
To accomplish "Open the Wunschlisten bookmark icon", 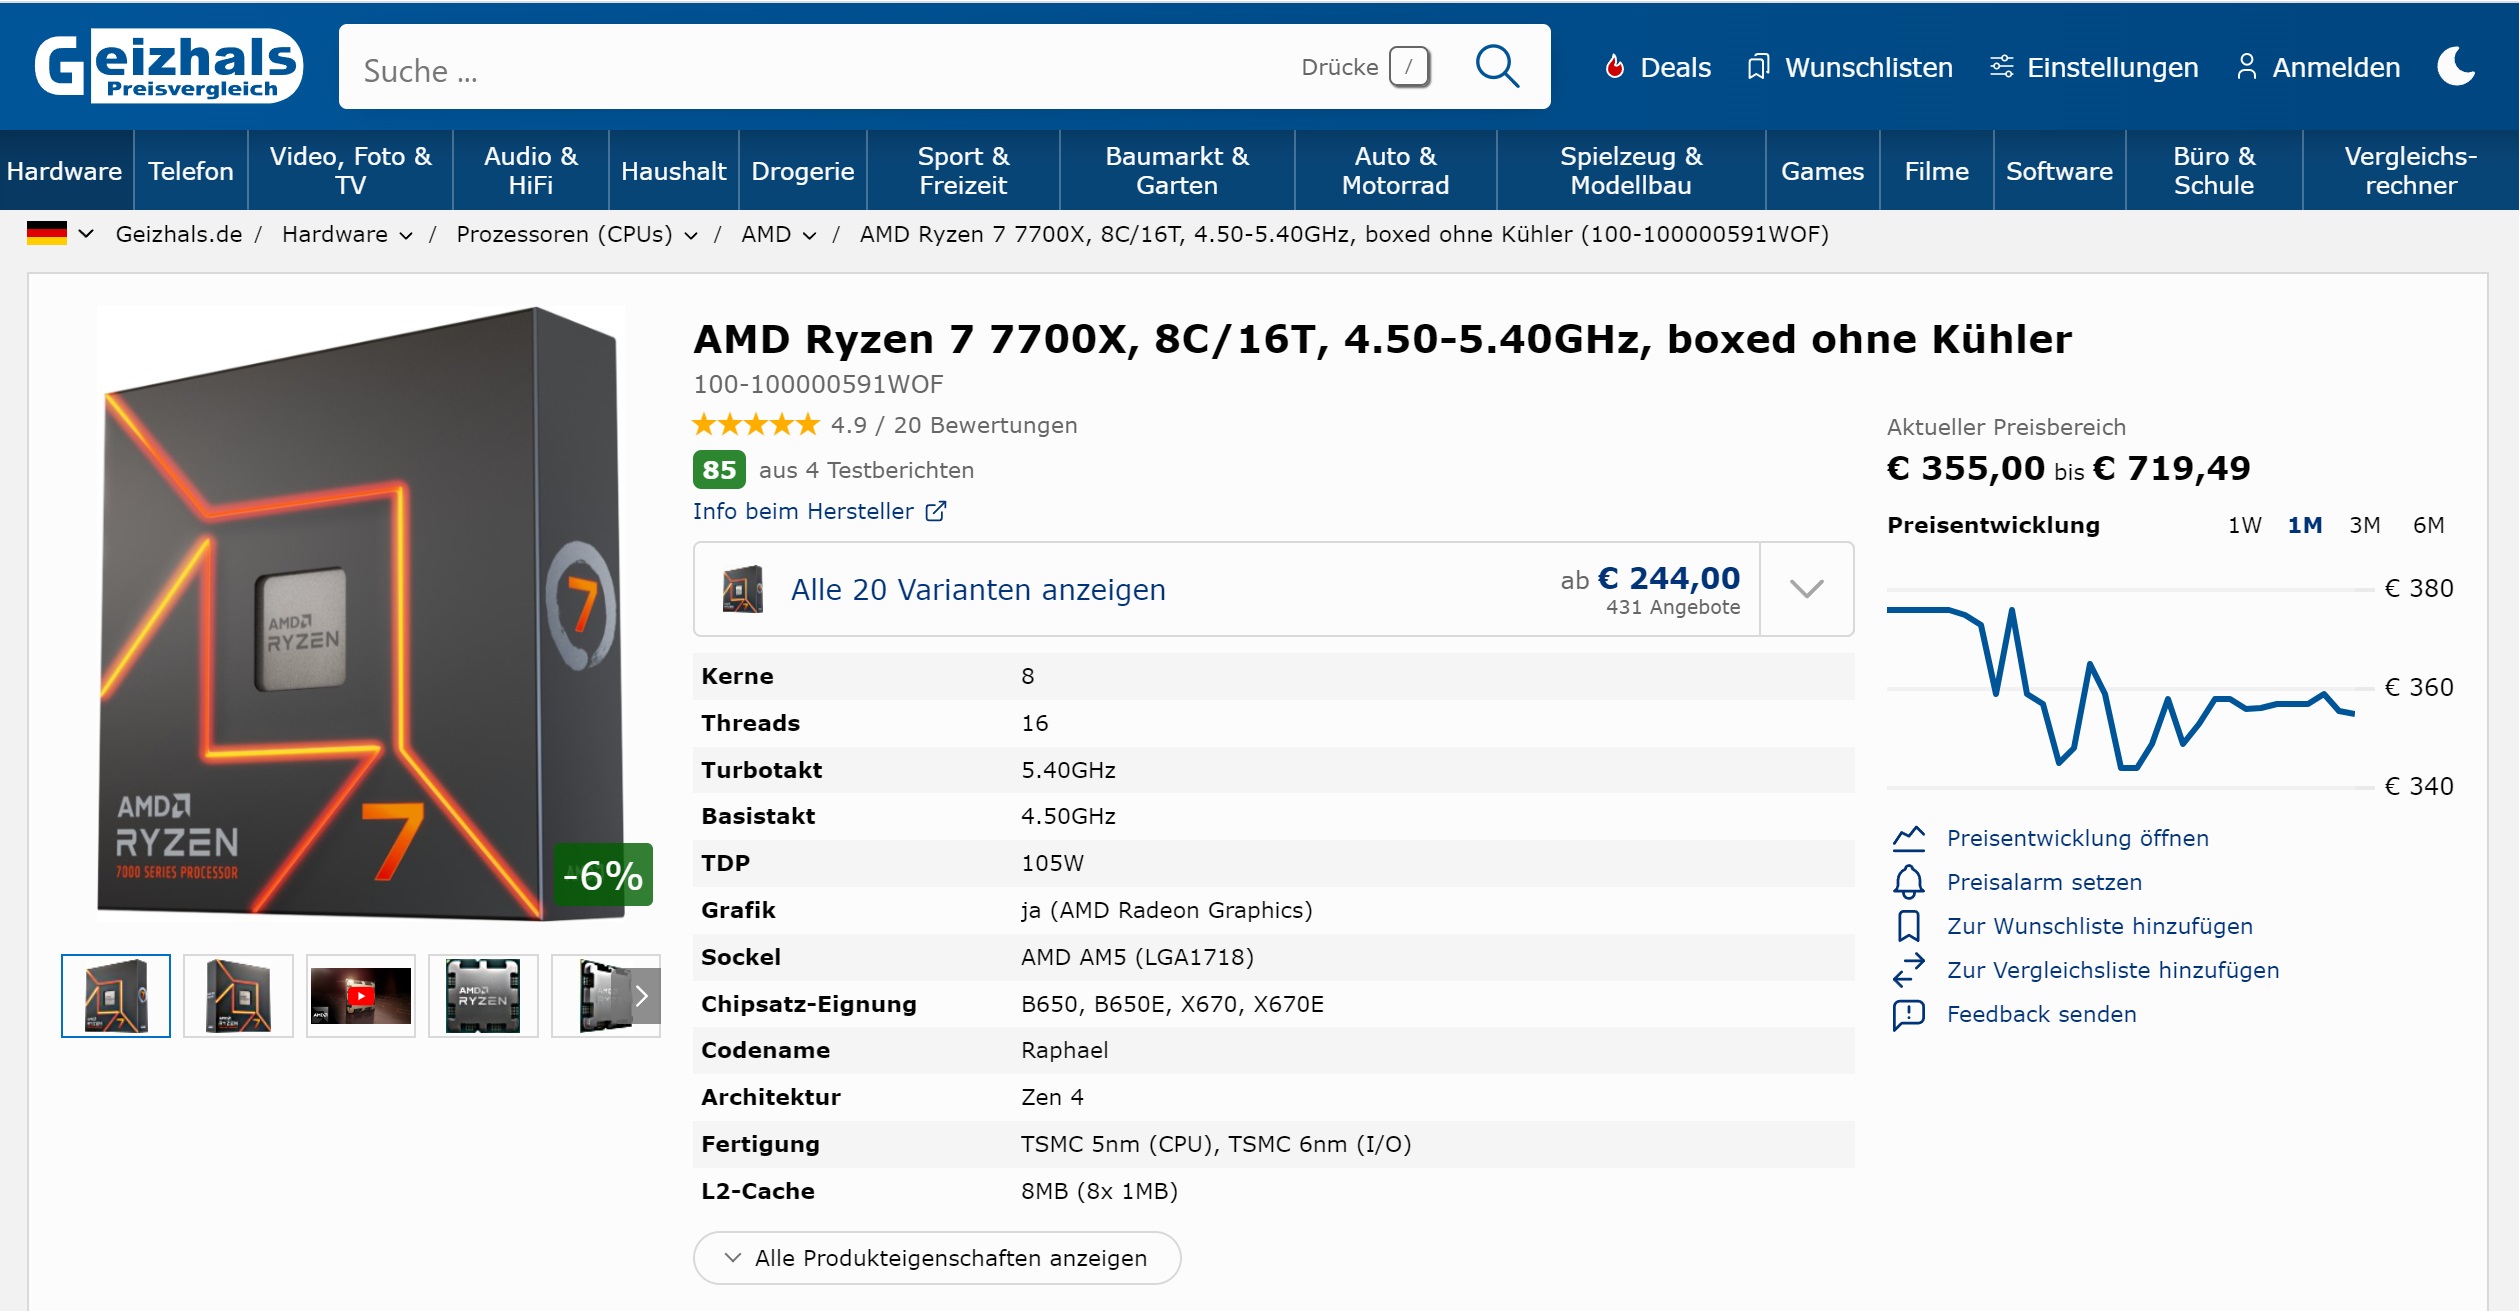I will coord(1757,67).
